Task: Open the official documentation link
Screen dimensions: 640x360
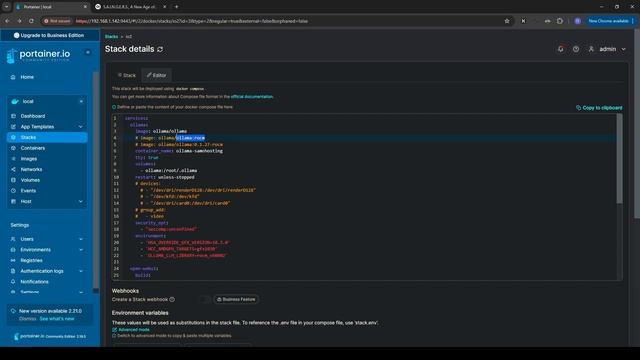Action: 252,97
